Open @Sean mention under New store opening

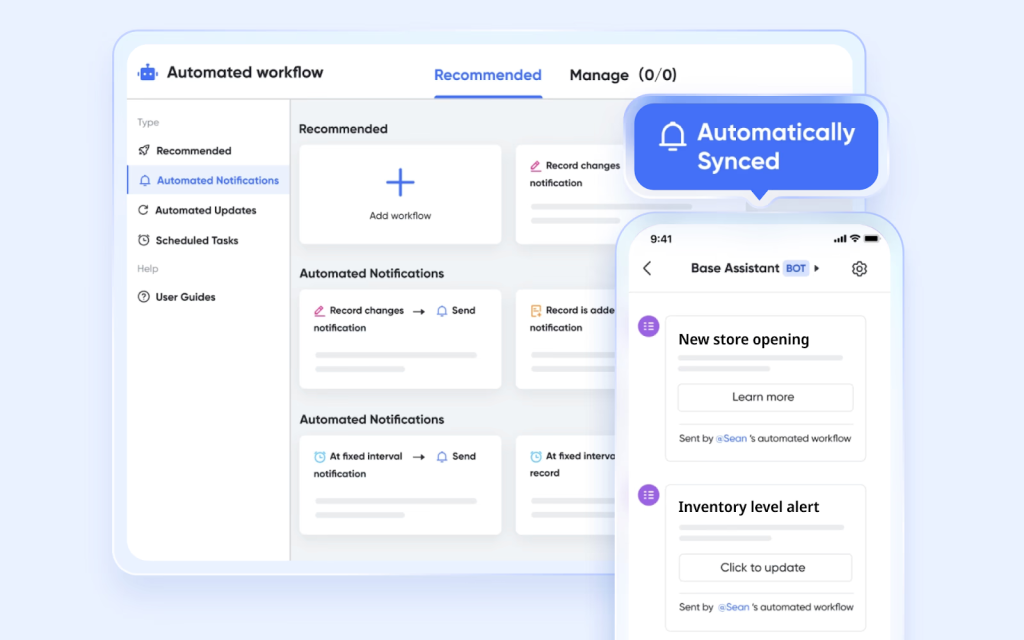click(x=731, y=439)
